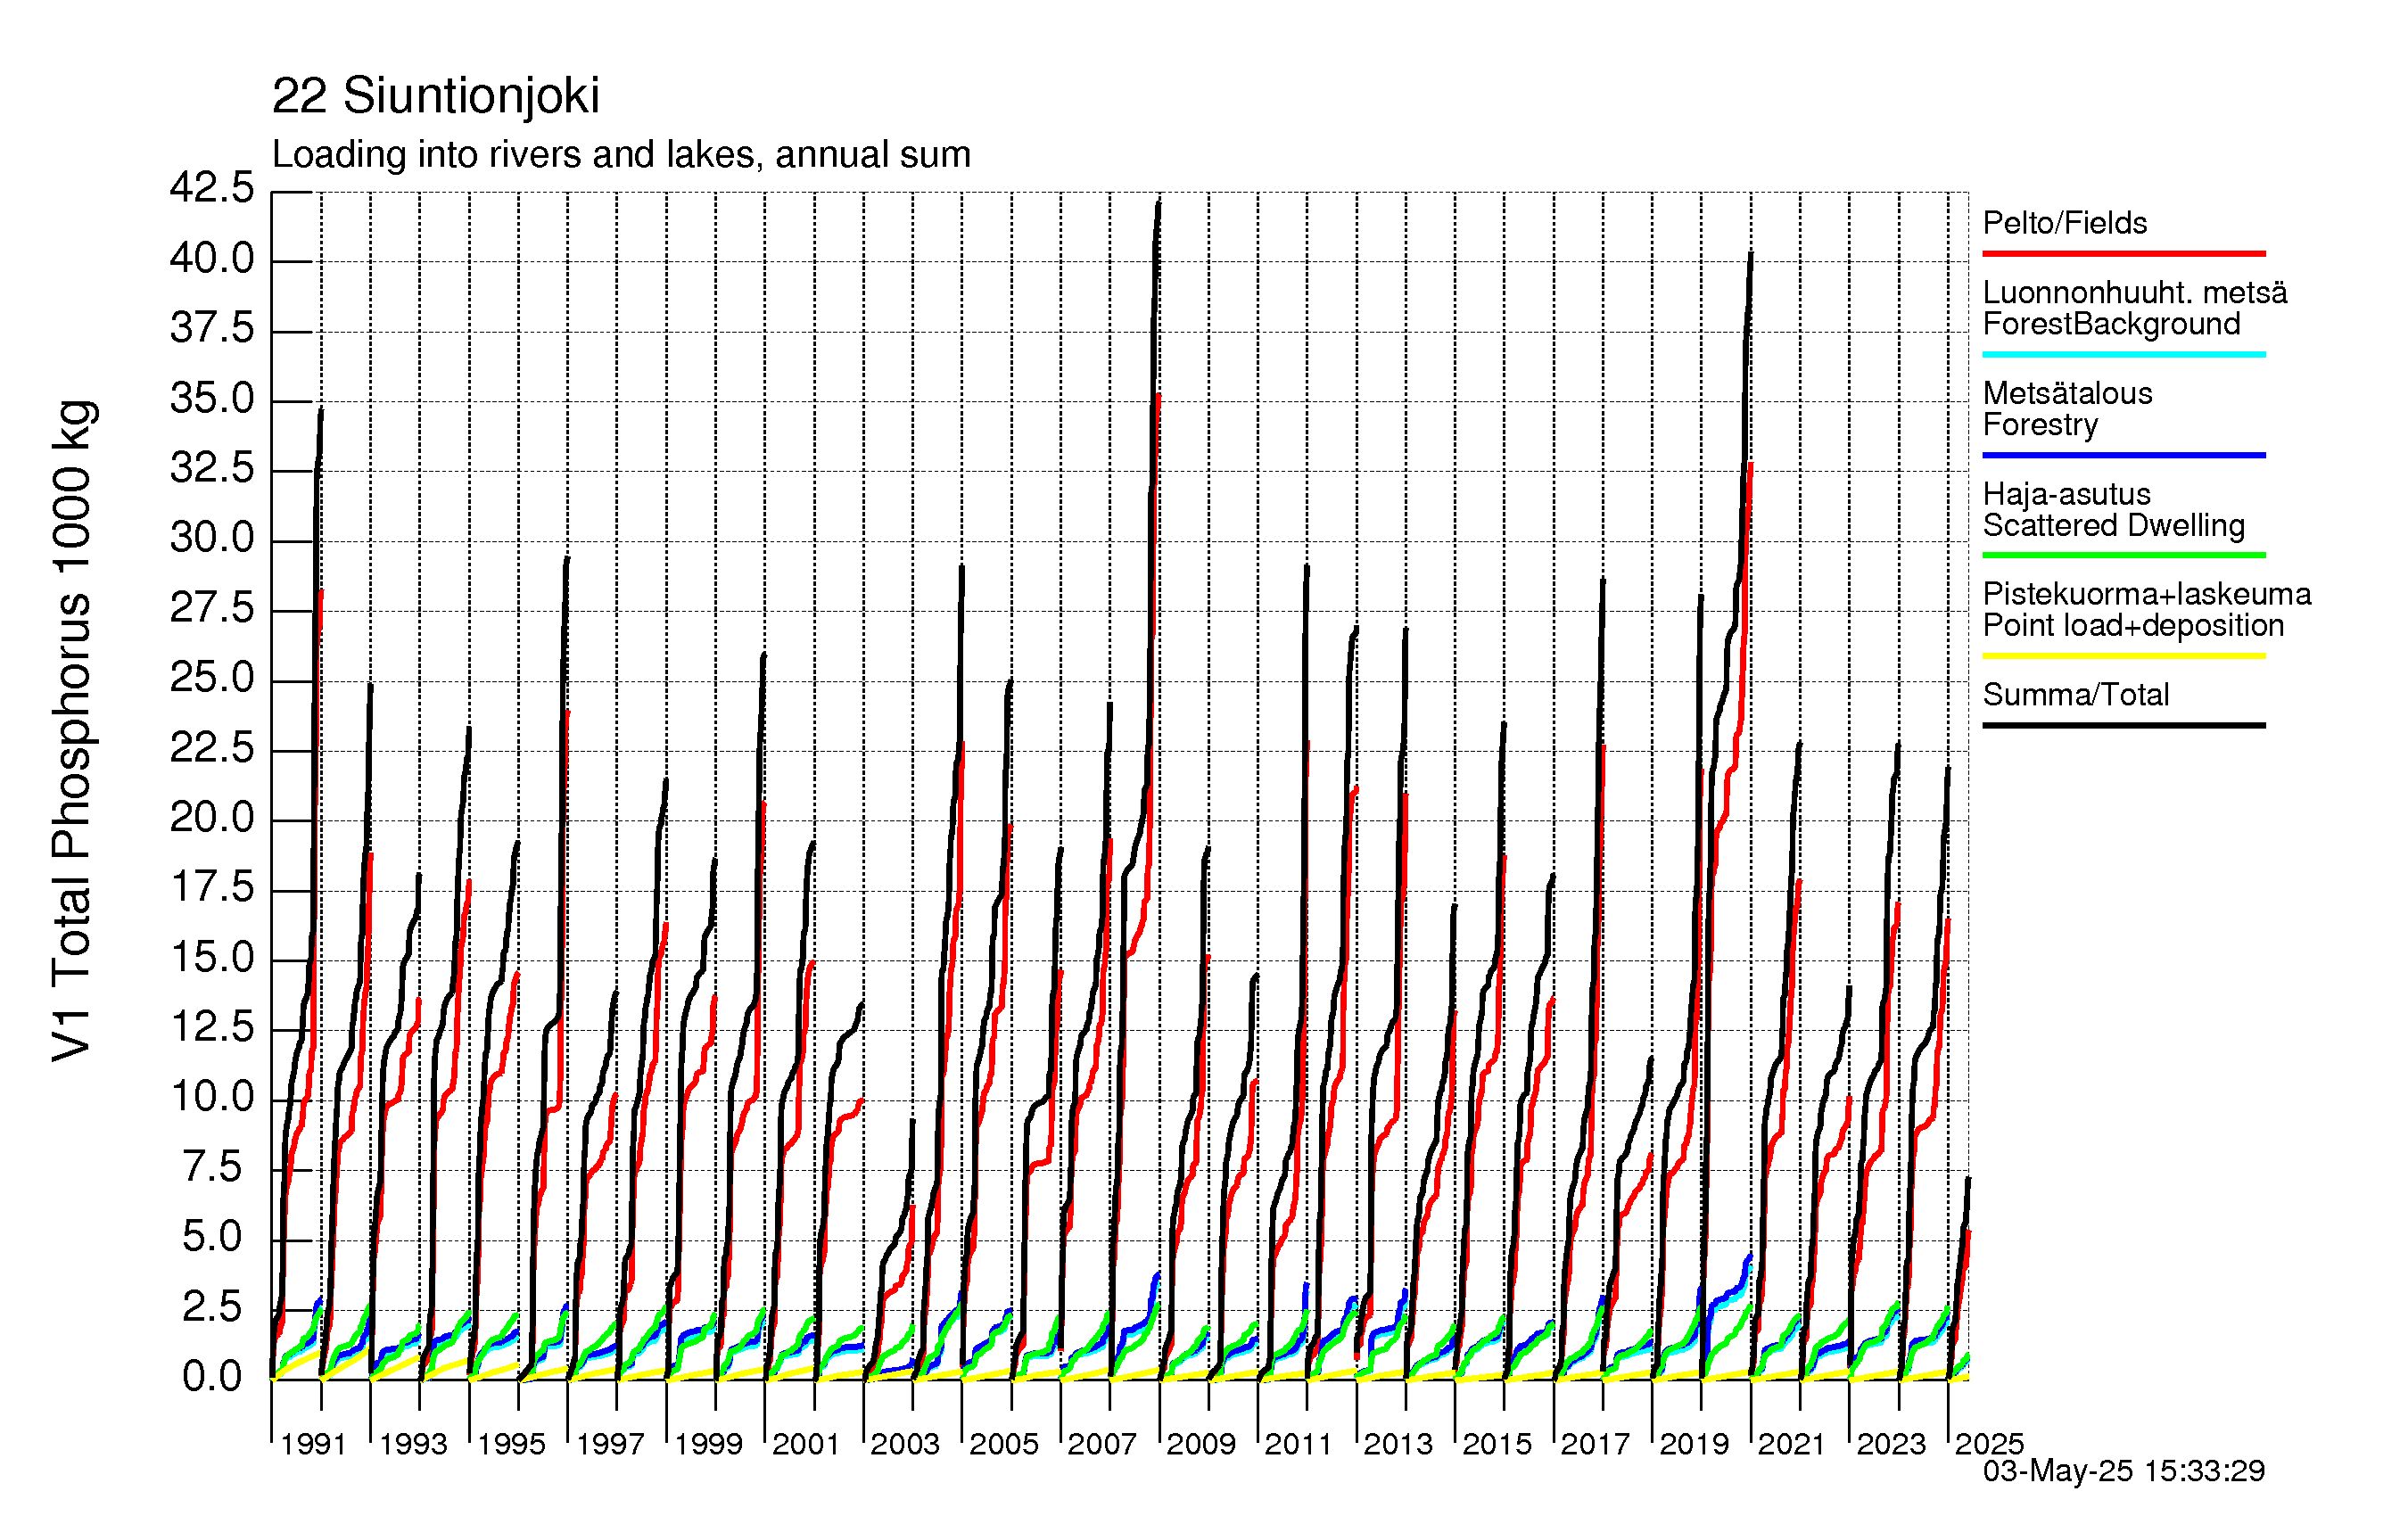
Task: Click the x-axis year label 1999
Action: [708, 1444]
